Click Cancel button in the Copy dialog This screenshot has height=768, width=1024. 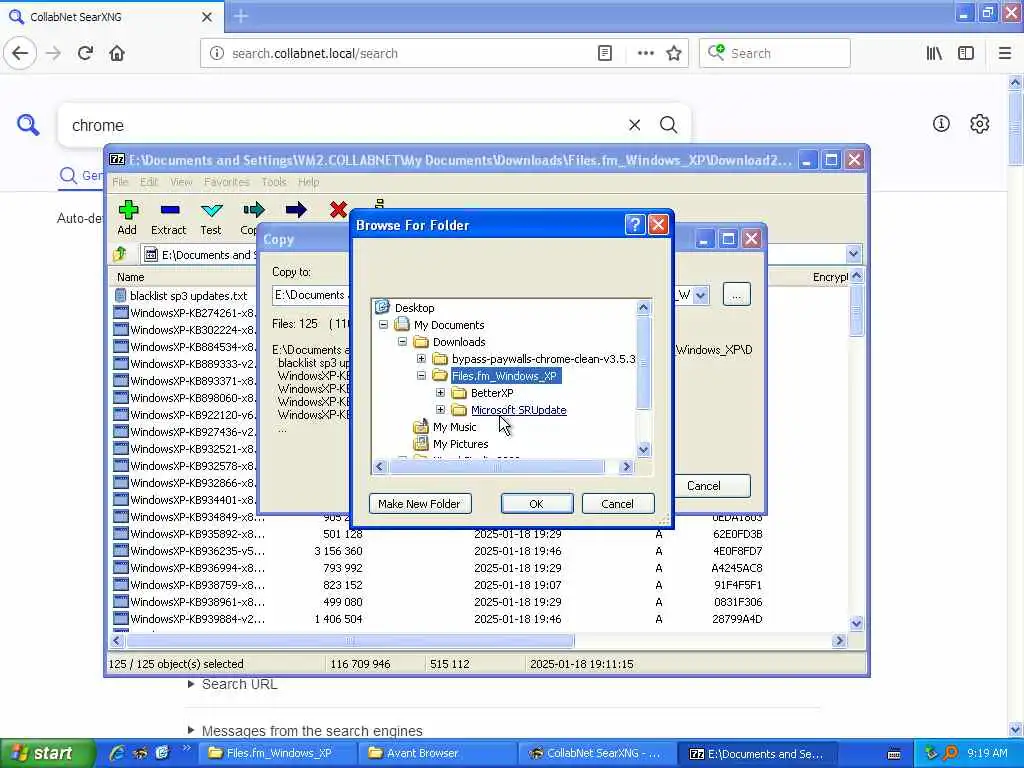point(711,486)
